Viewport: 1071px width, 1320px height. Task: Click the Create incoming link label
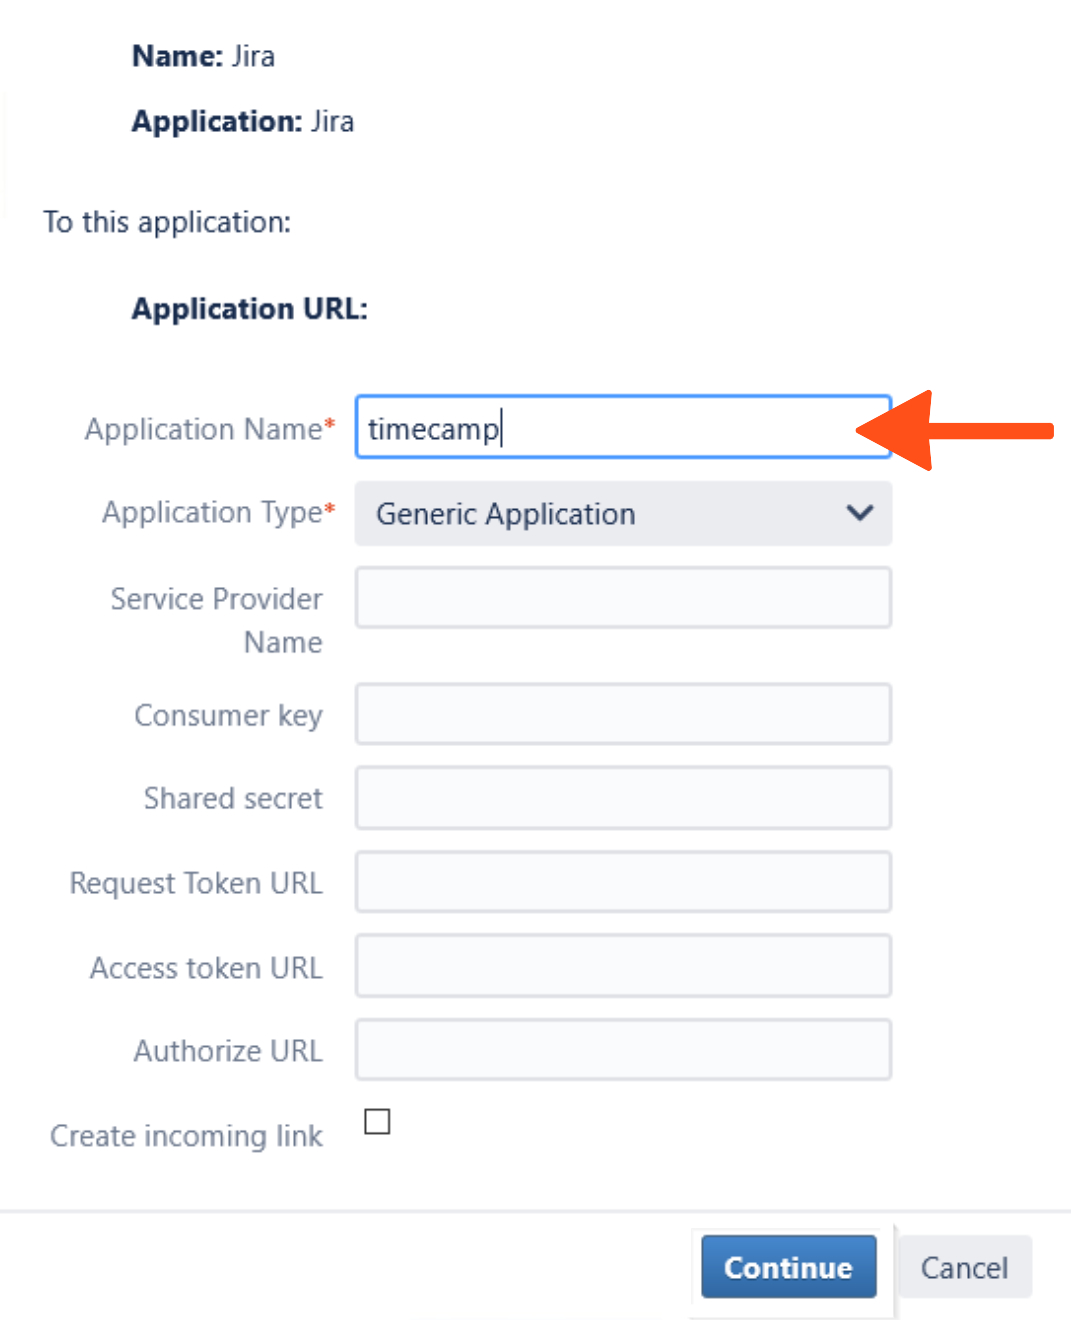click(187, 1136)
